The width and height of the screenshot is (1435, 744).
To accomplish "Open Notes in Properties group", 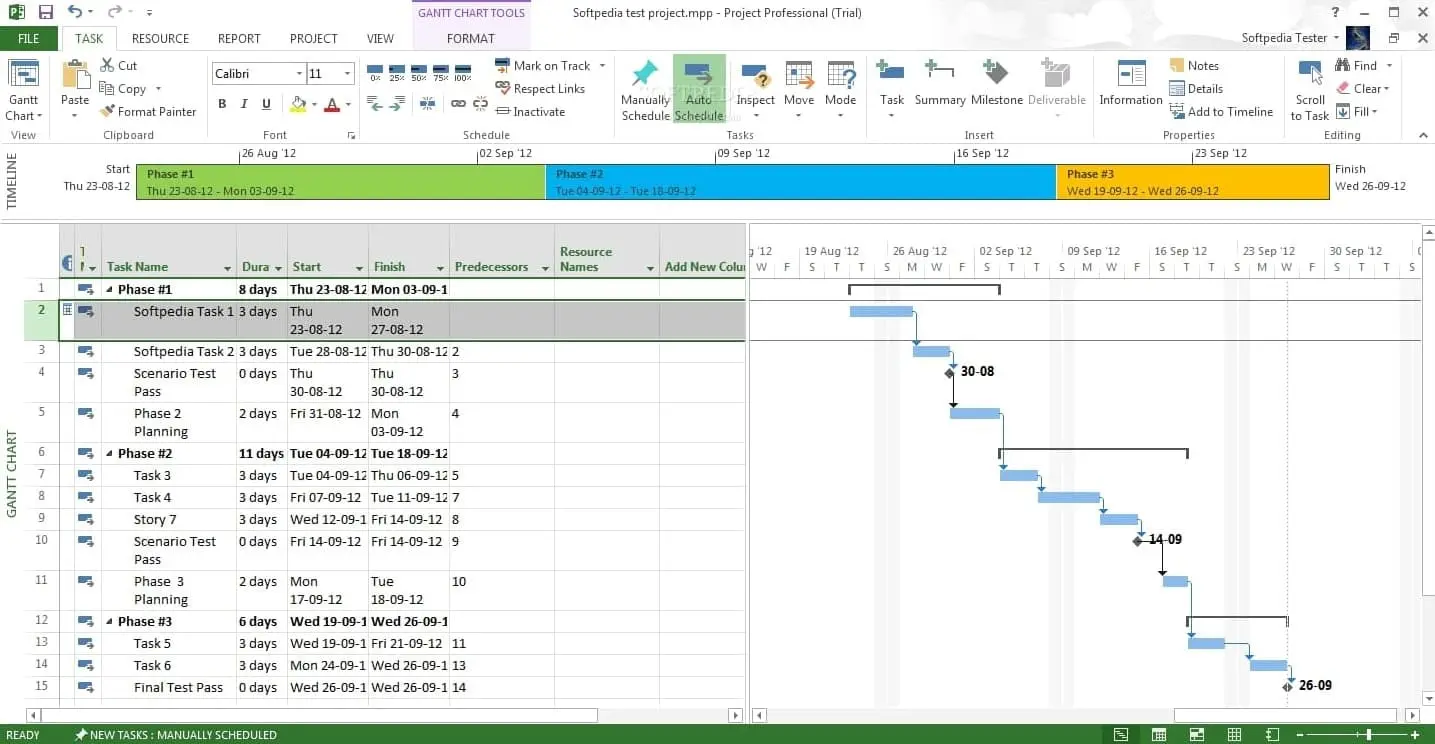I will [1194, 66].
